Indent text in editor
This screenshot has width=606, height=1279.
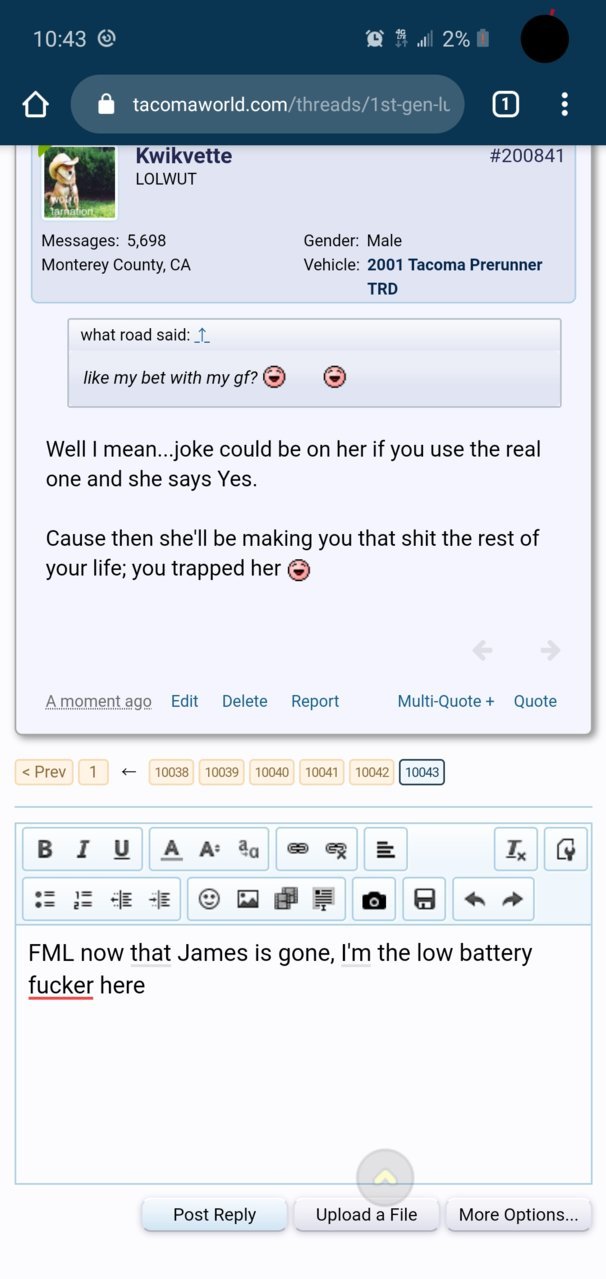click(159, 900)
